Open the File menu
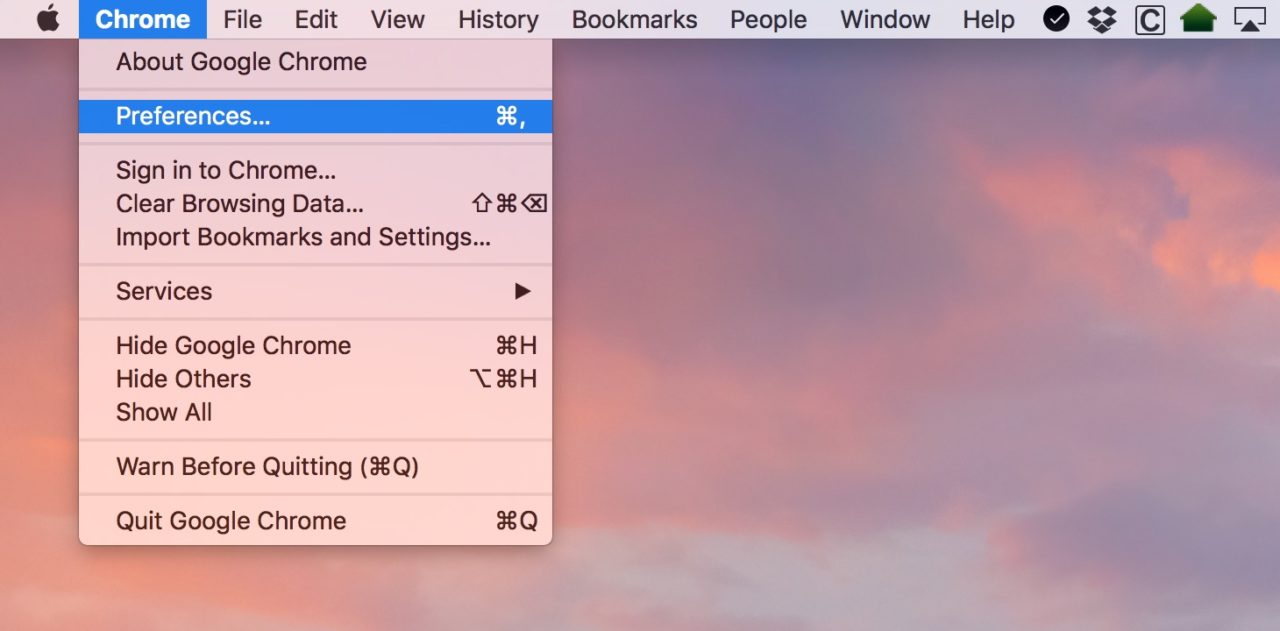The image size is (1280, 631). click(243, 19)
